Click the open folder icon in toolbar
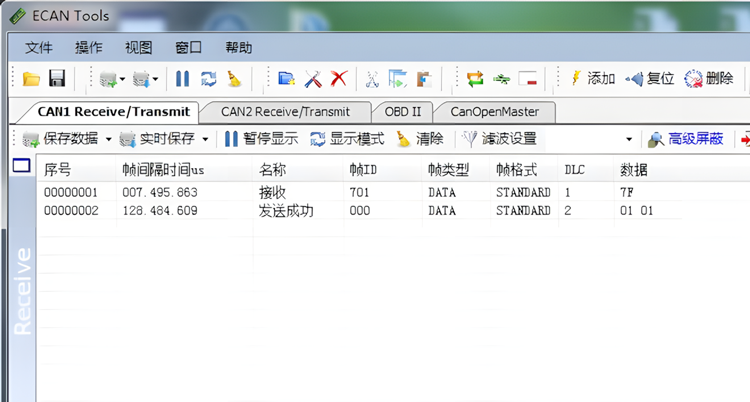The image size is (750, 402). [32, 79]
